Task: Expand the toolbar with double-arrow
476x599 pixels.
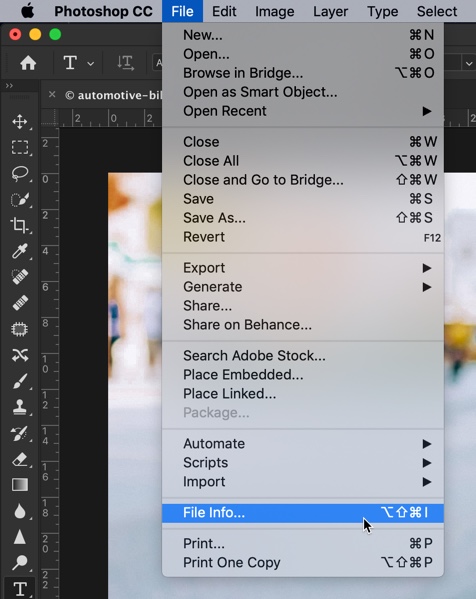Action: pyautogui.click(x=9, y=86)
